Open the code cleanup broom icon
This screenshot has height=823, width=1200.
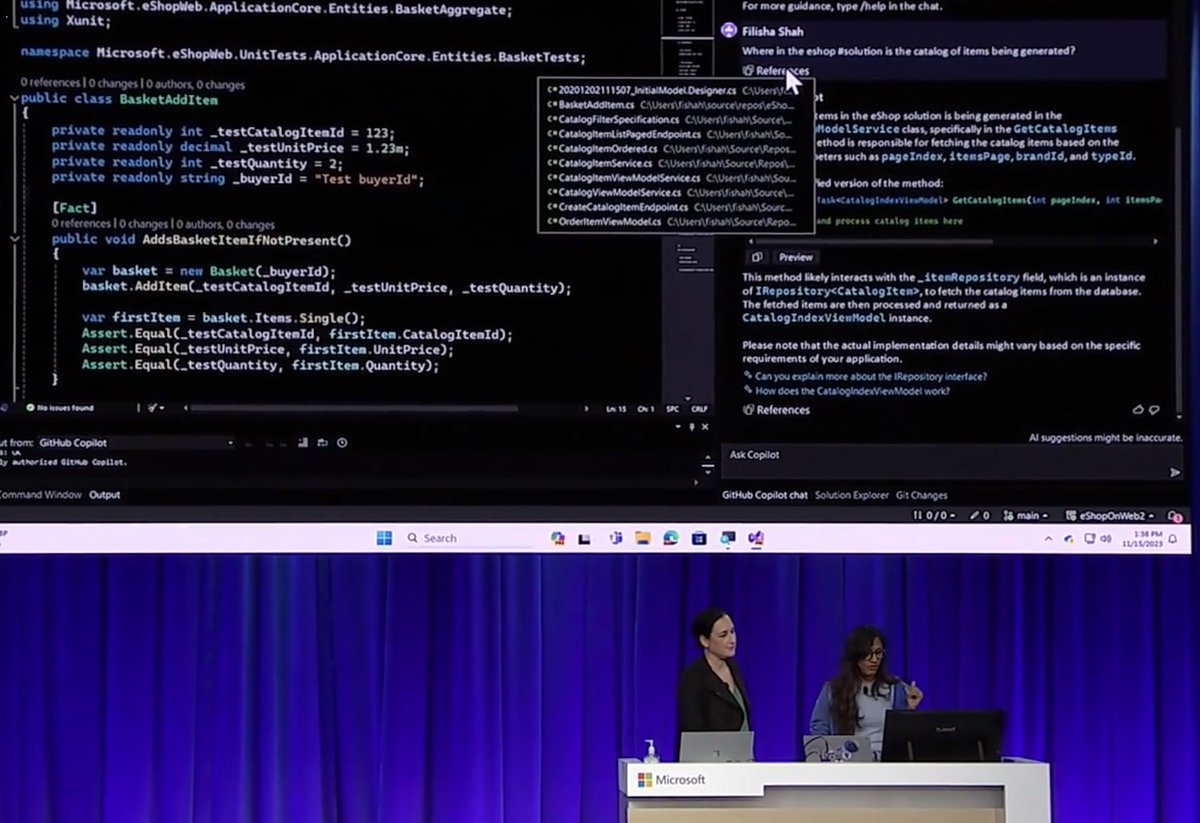153,408
